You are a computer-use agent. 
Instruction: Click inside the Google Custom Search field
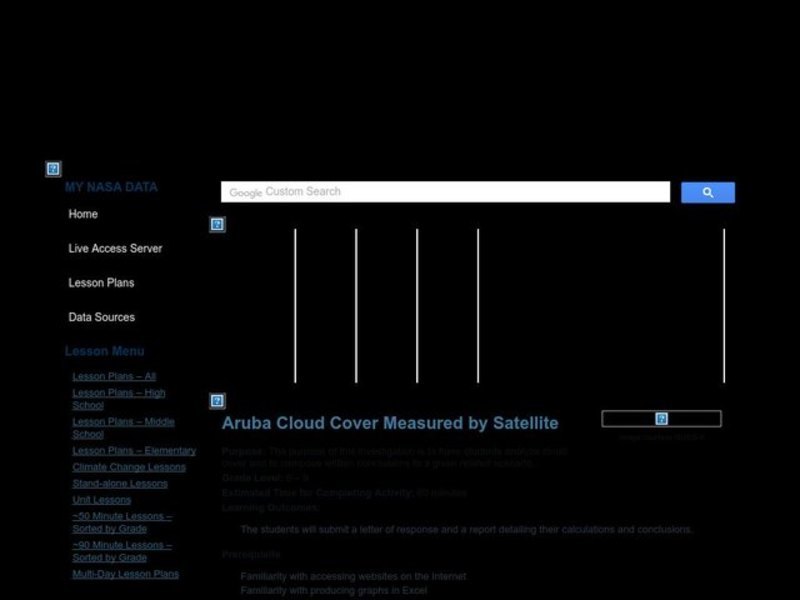444,191
